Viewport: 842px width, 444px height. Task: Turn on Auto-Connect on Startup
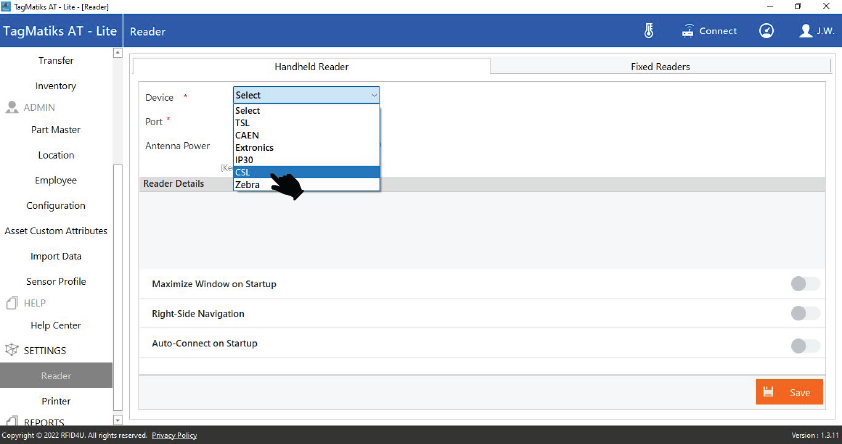coord(804,346)
